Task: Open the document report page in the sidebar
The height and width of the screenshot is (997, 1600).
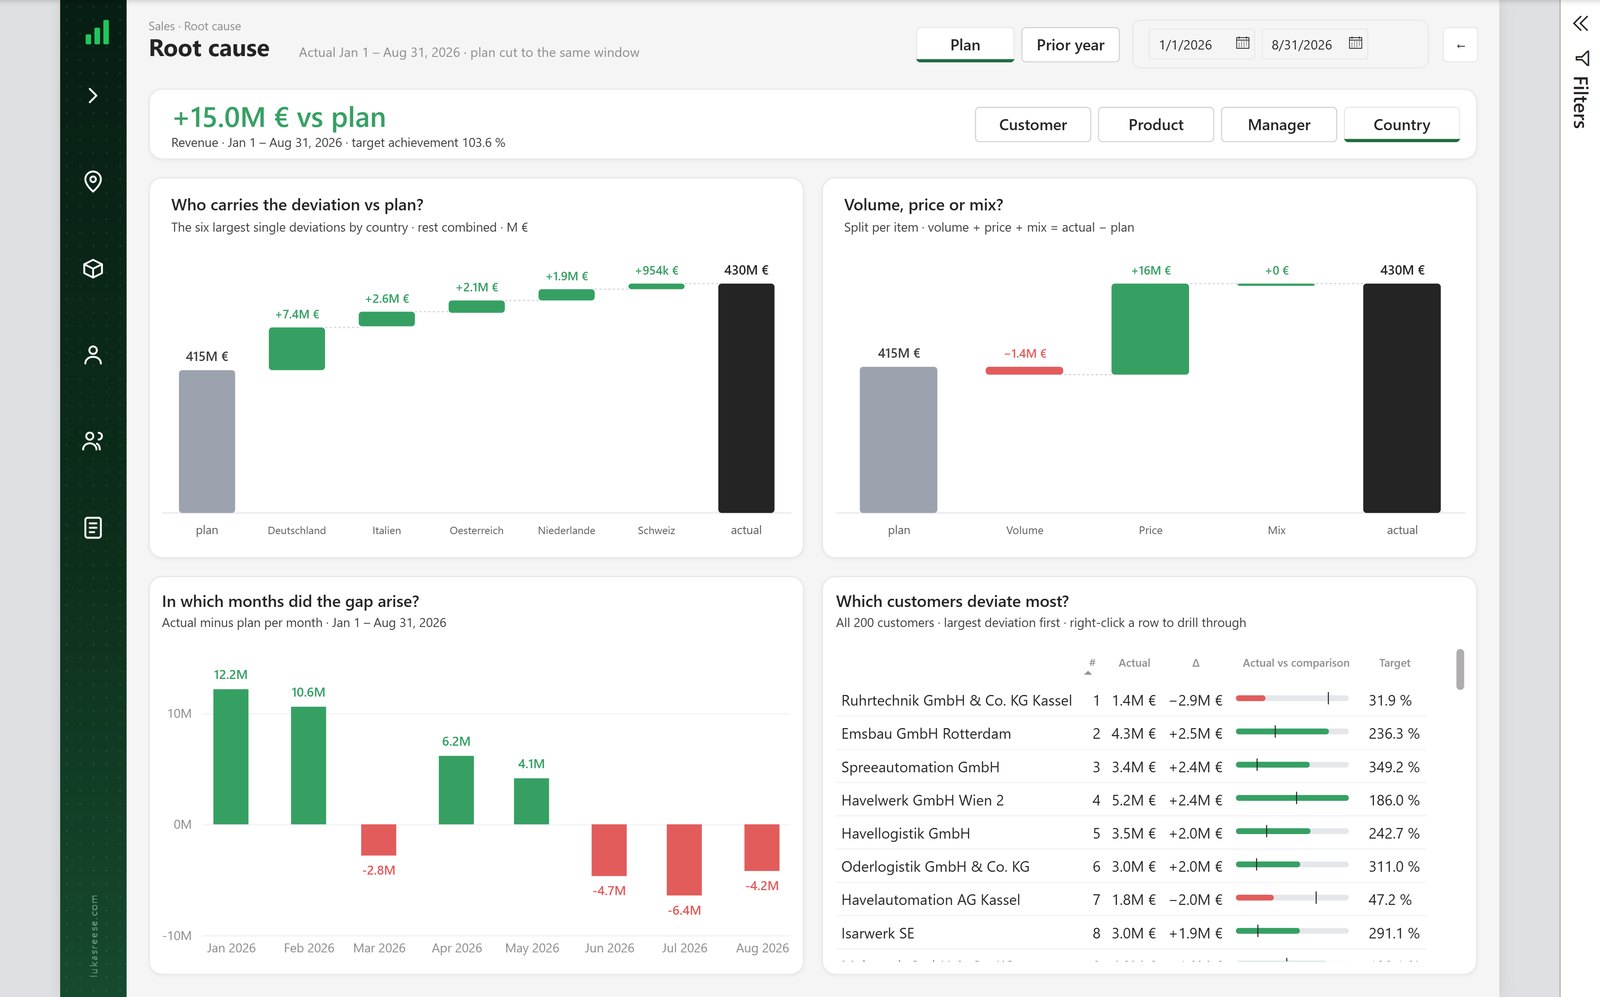Action: (93, 527)
